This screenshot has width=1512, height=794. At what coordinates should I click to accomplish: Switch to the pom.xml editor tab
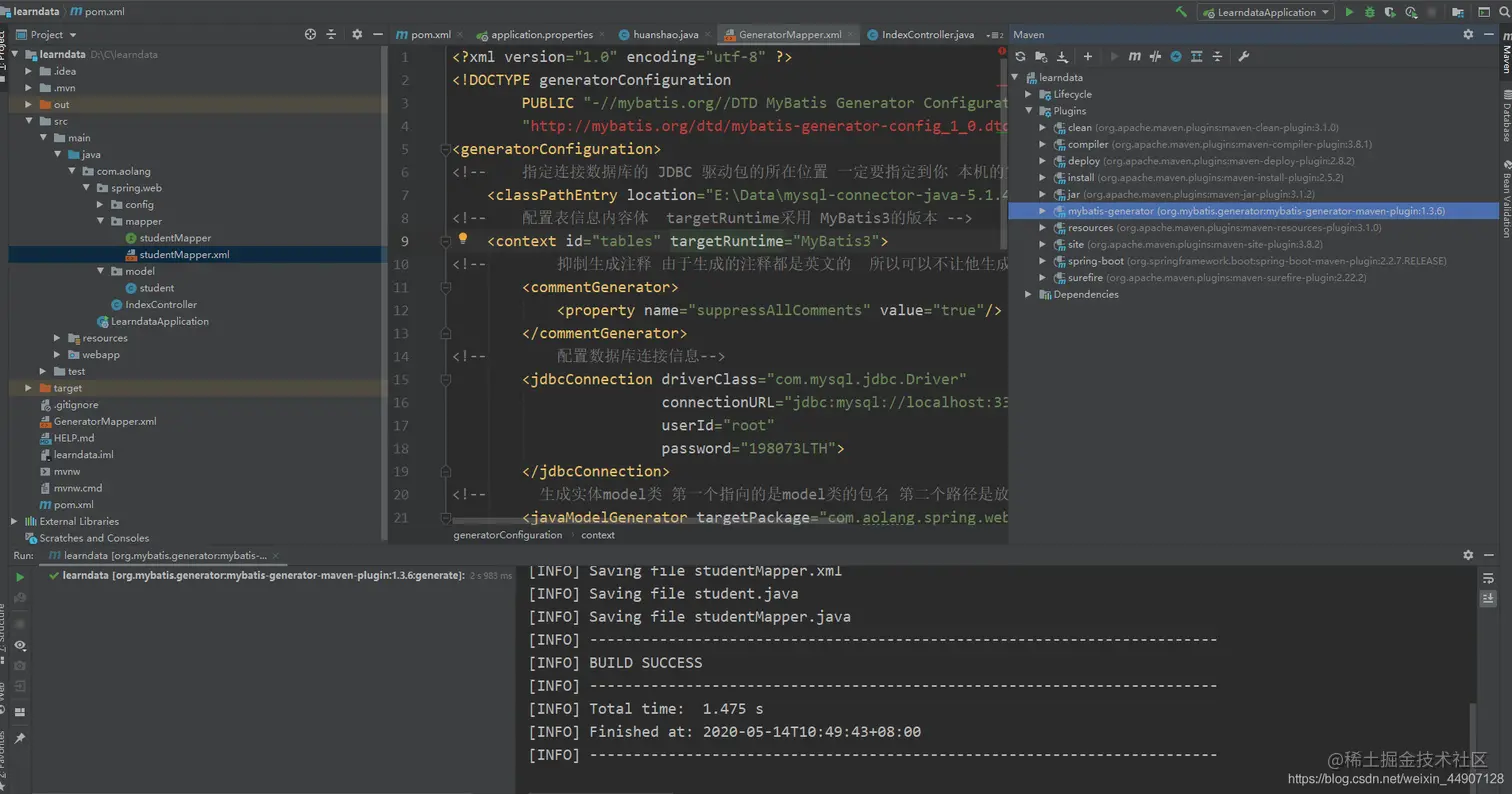429,34
